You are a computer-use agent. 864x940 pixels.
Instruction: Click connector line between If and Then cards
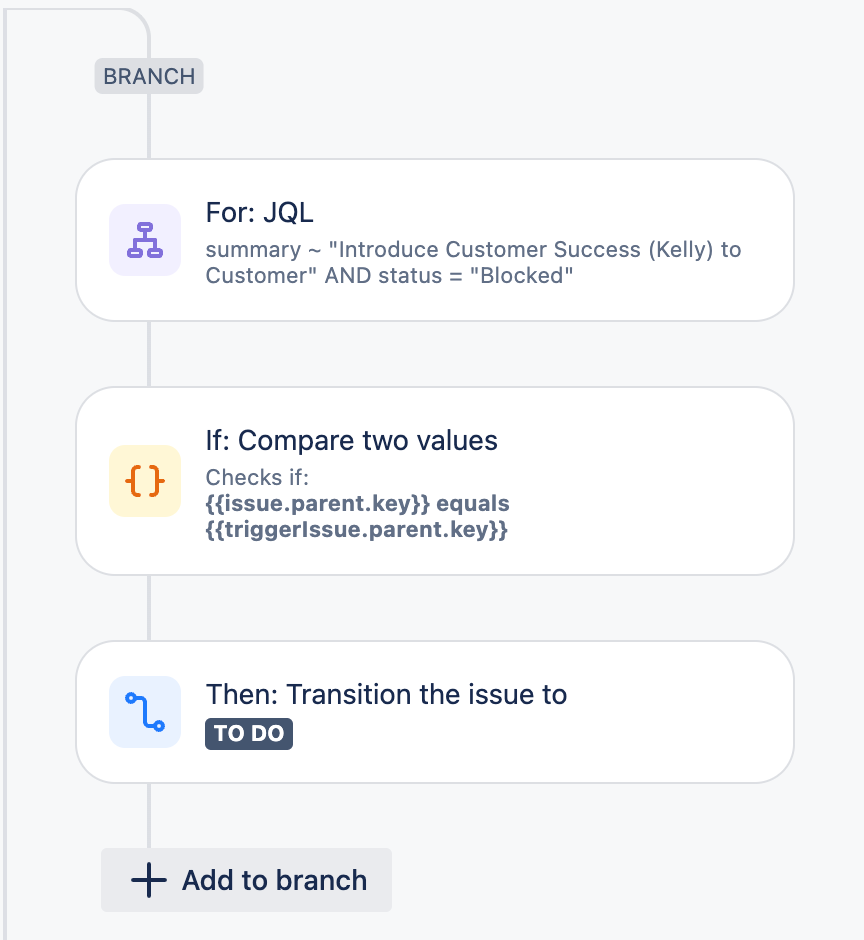[x=149, y=608]
